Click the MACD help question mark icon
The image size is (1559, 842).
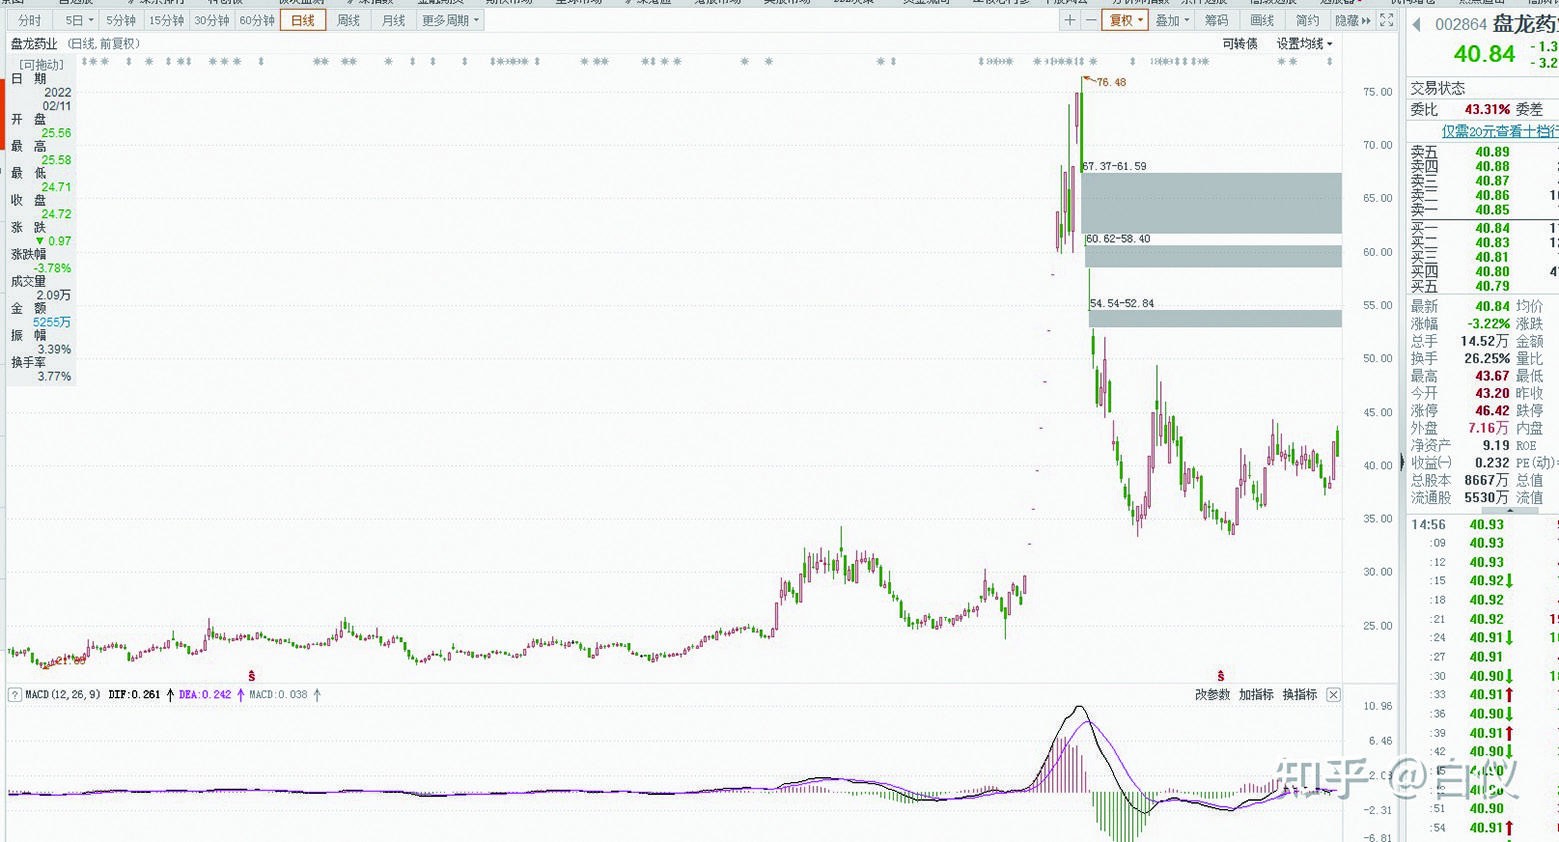pos(15,694)
